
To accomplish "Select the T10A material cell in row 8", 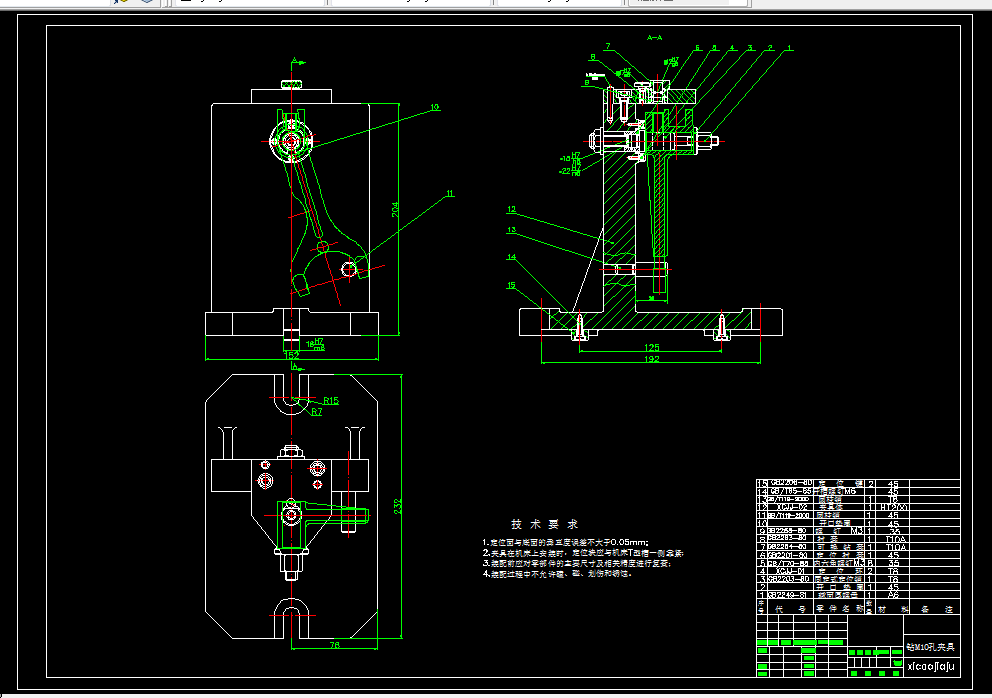I will [x=895, y=539].
